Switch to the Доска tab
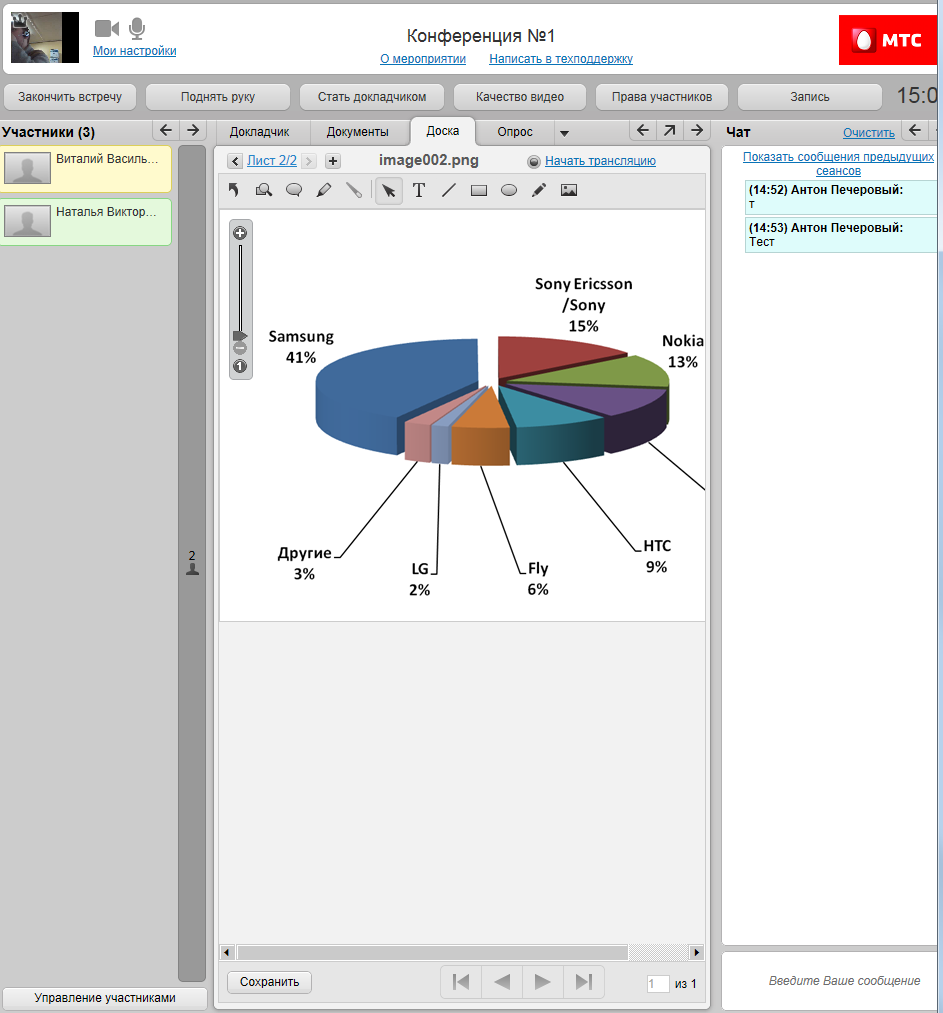 click(443, 131)
